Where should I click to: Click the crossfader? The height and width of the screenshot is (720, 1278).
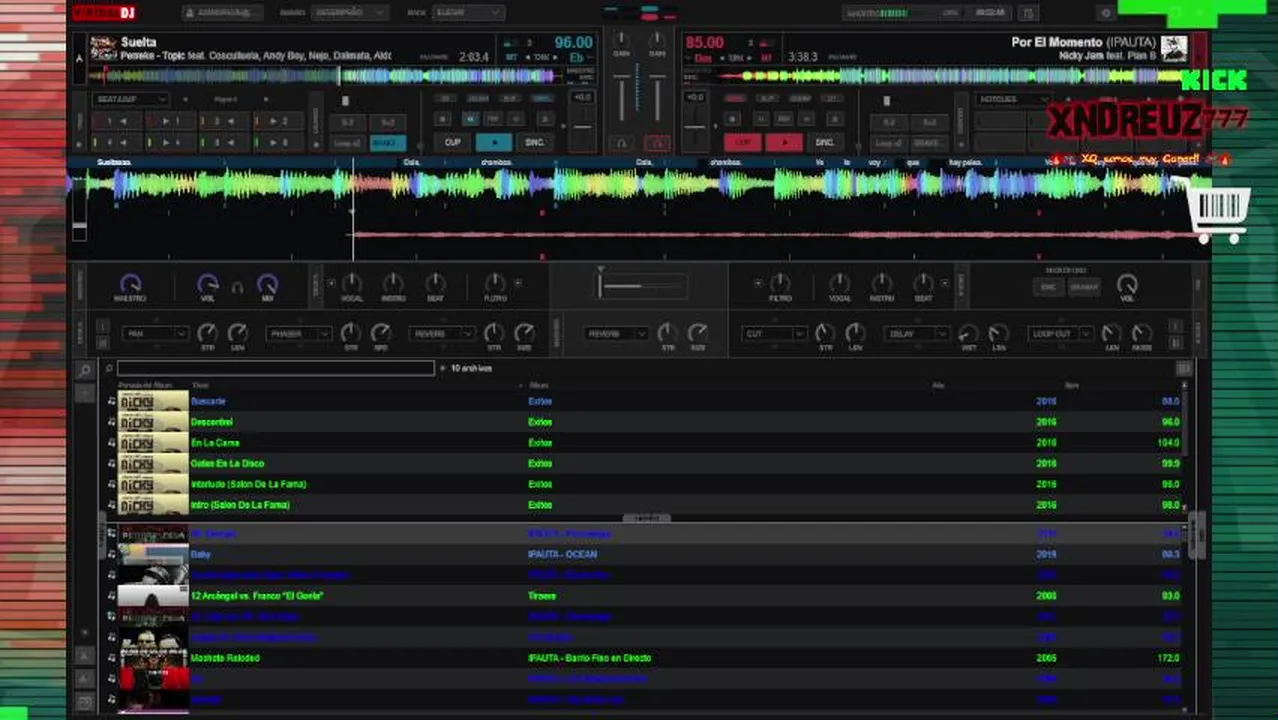click(x=641, y=286)
